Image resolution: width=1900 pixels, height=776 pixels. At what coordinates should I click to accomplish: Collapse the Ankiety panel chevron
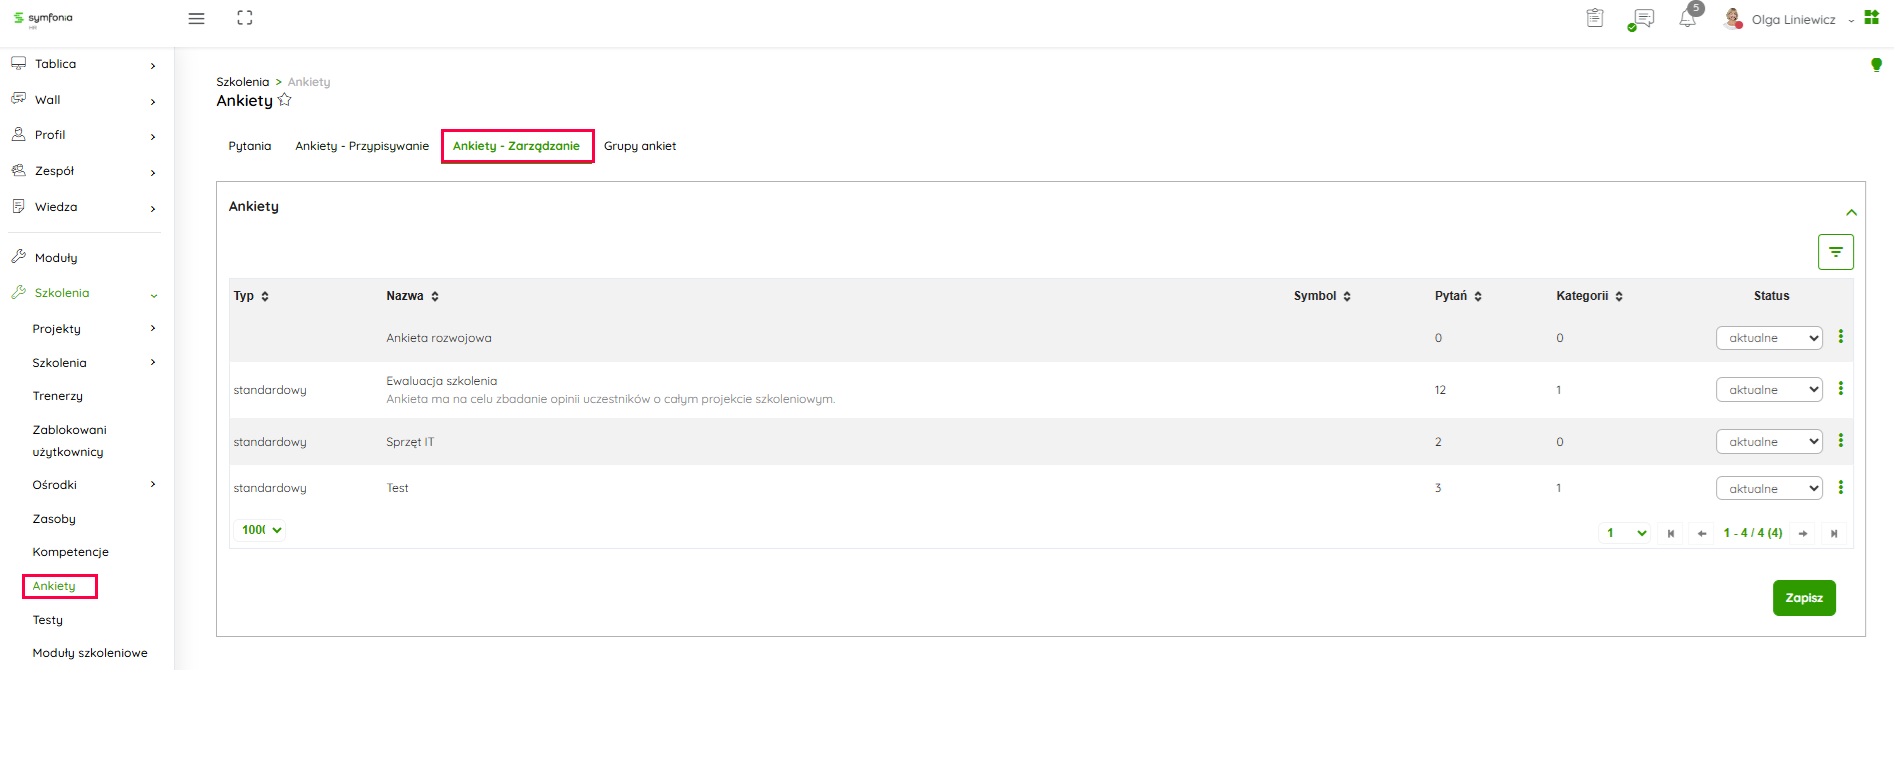coord(1851,212)
